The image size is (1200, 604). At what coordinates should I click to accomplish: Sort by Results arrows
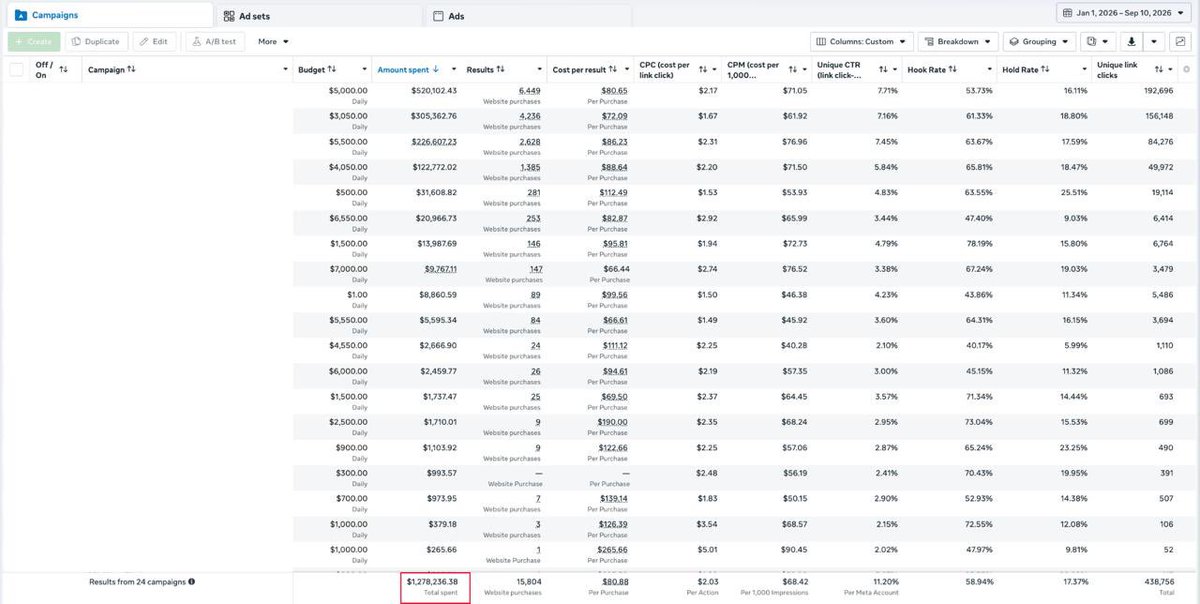(500, 69)
